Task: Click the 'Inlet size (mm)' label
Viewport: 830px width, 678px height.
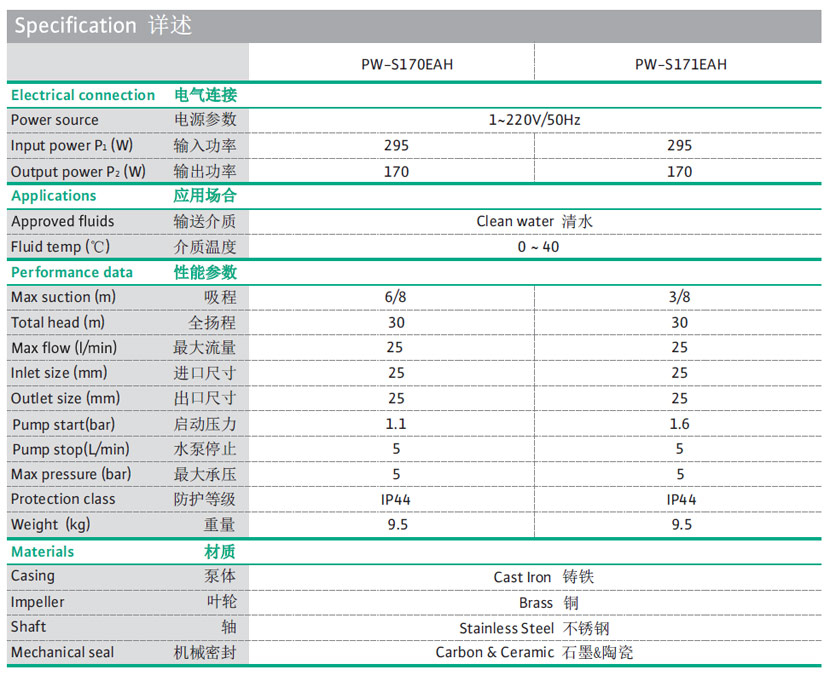Action: pyautogui.click(x=59, y=373)
